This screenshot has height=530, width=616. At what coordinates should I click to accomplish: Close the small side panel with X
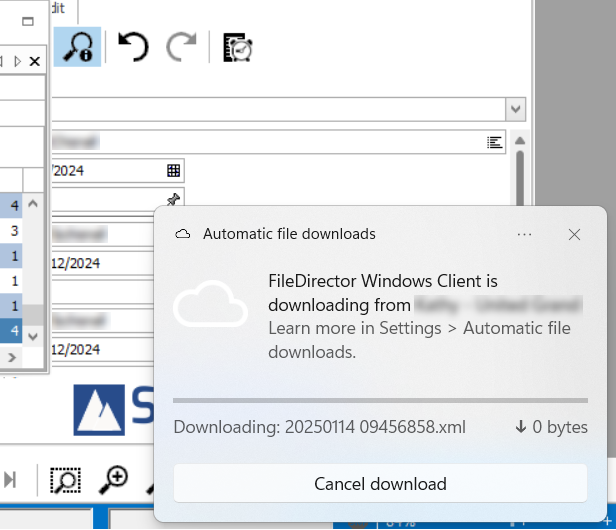click(x=35, y=61)
